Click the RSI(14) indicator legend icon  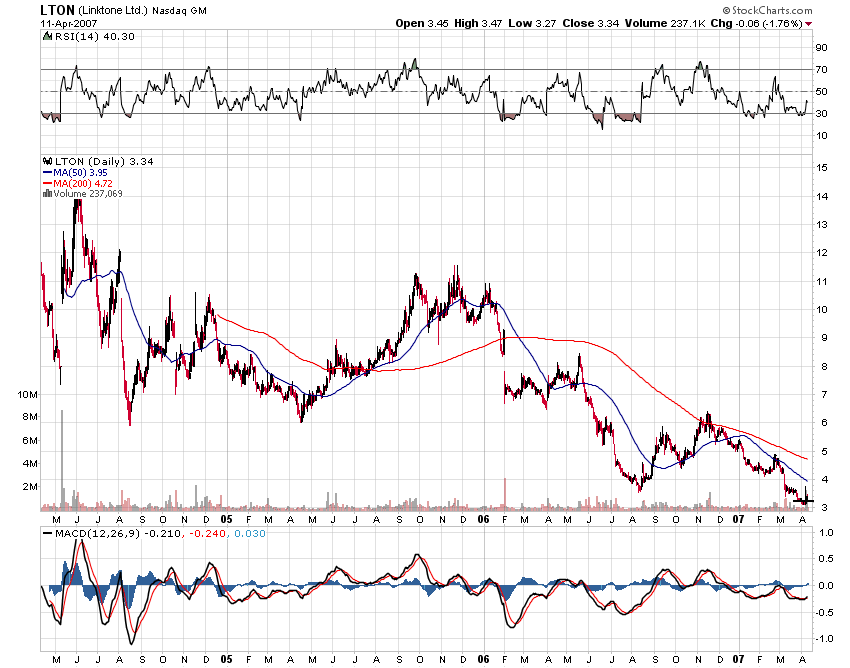click(47, 36)
